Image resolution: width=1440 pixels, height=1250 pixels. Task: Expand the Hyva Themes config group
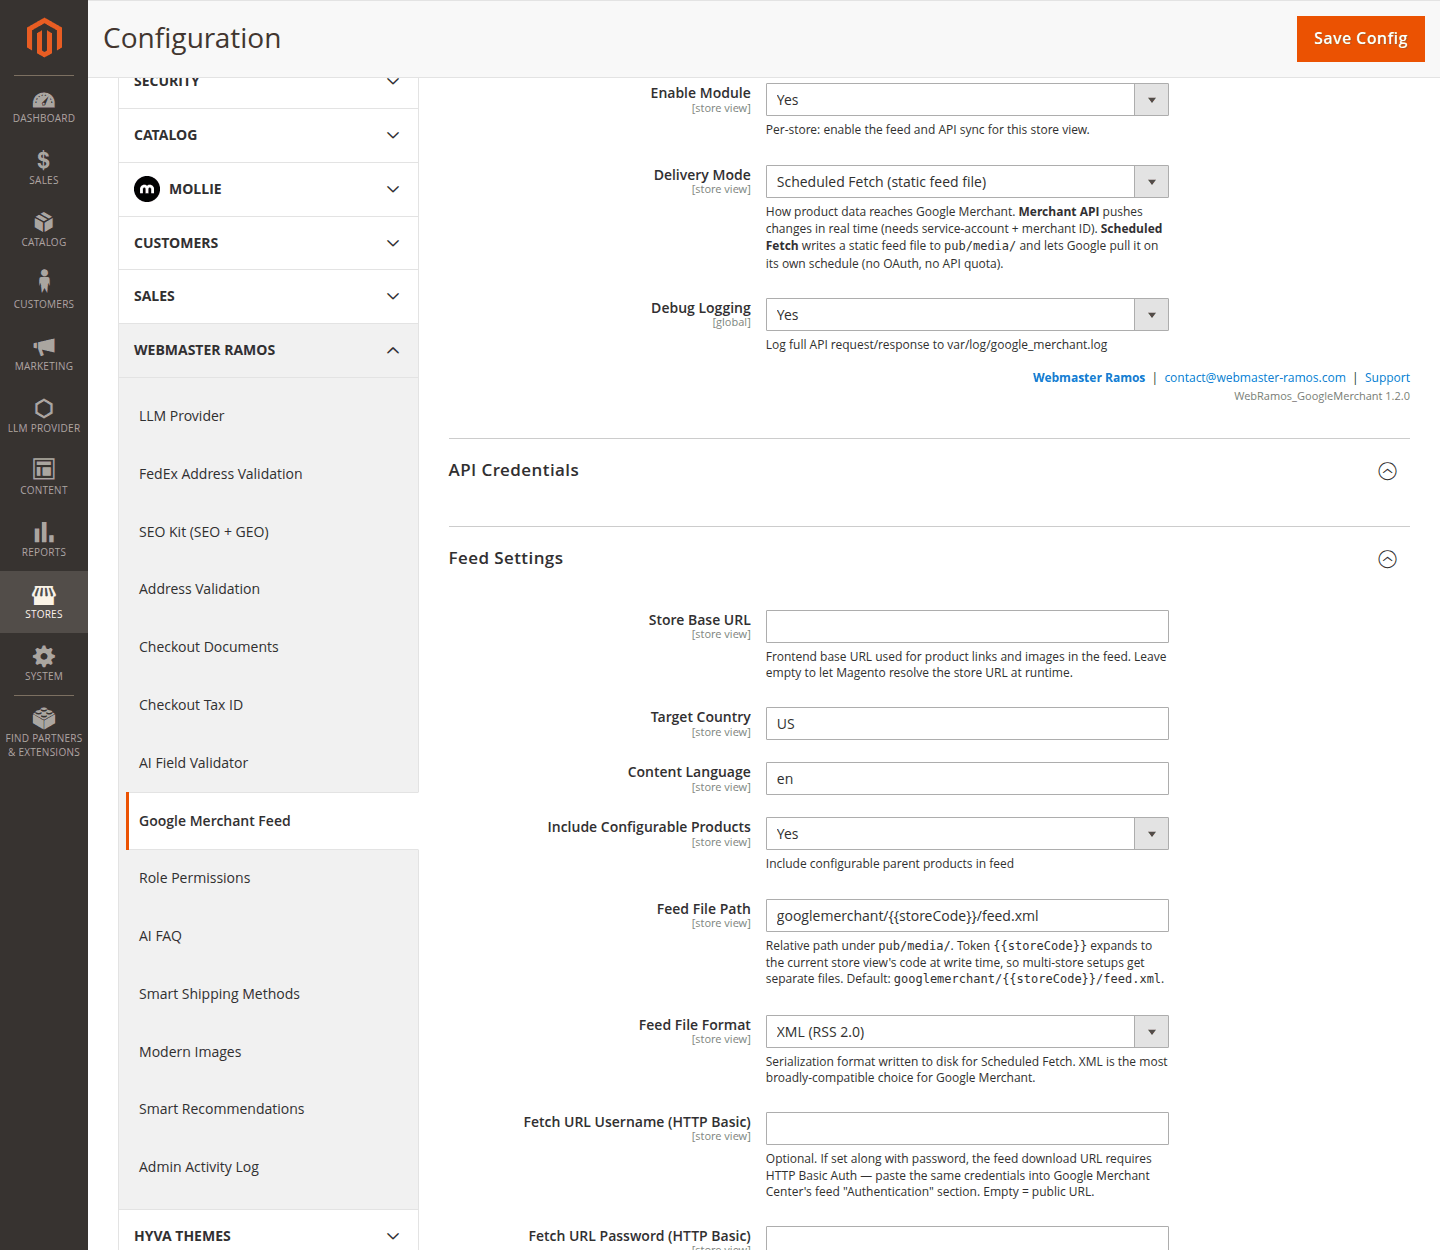pyautogui.click(x=268, y=1236)
